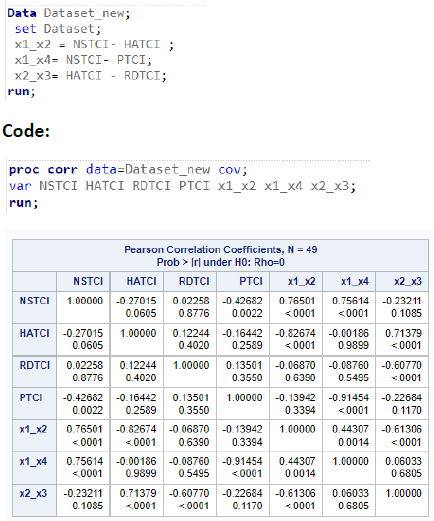Click the x1_x2 row label in the table
Image resolution: width=434 pixels, height=521 pixels.
33,429
